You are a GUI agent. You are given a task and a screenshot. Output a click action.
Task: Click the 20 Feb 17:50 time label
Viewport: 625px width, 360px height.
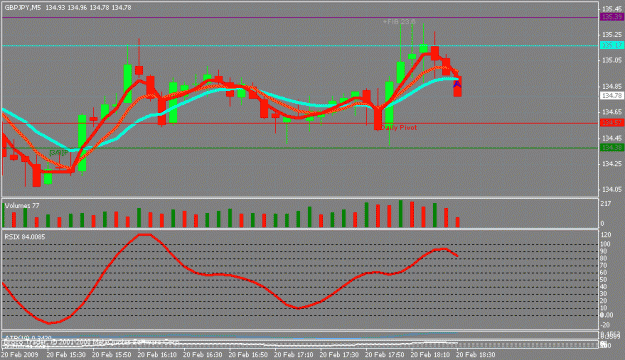pos(384,354)
